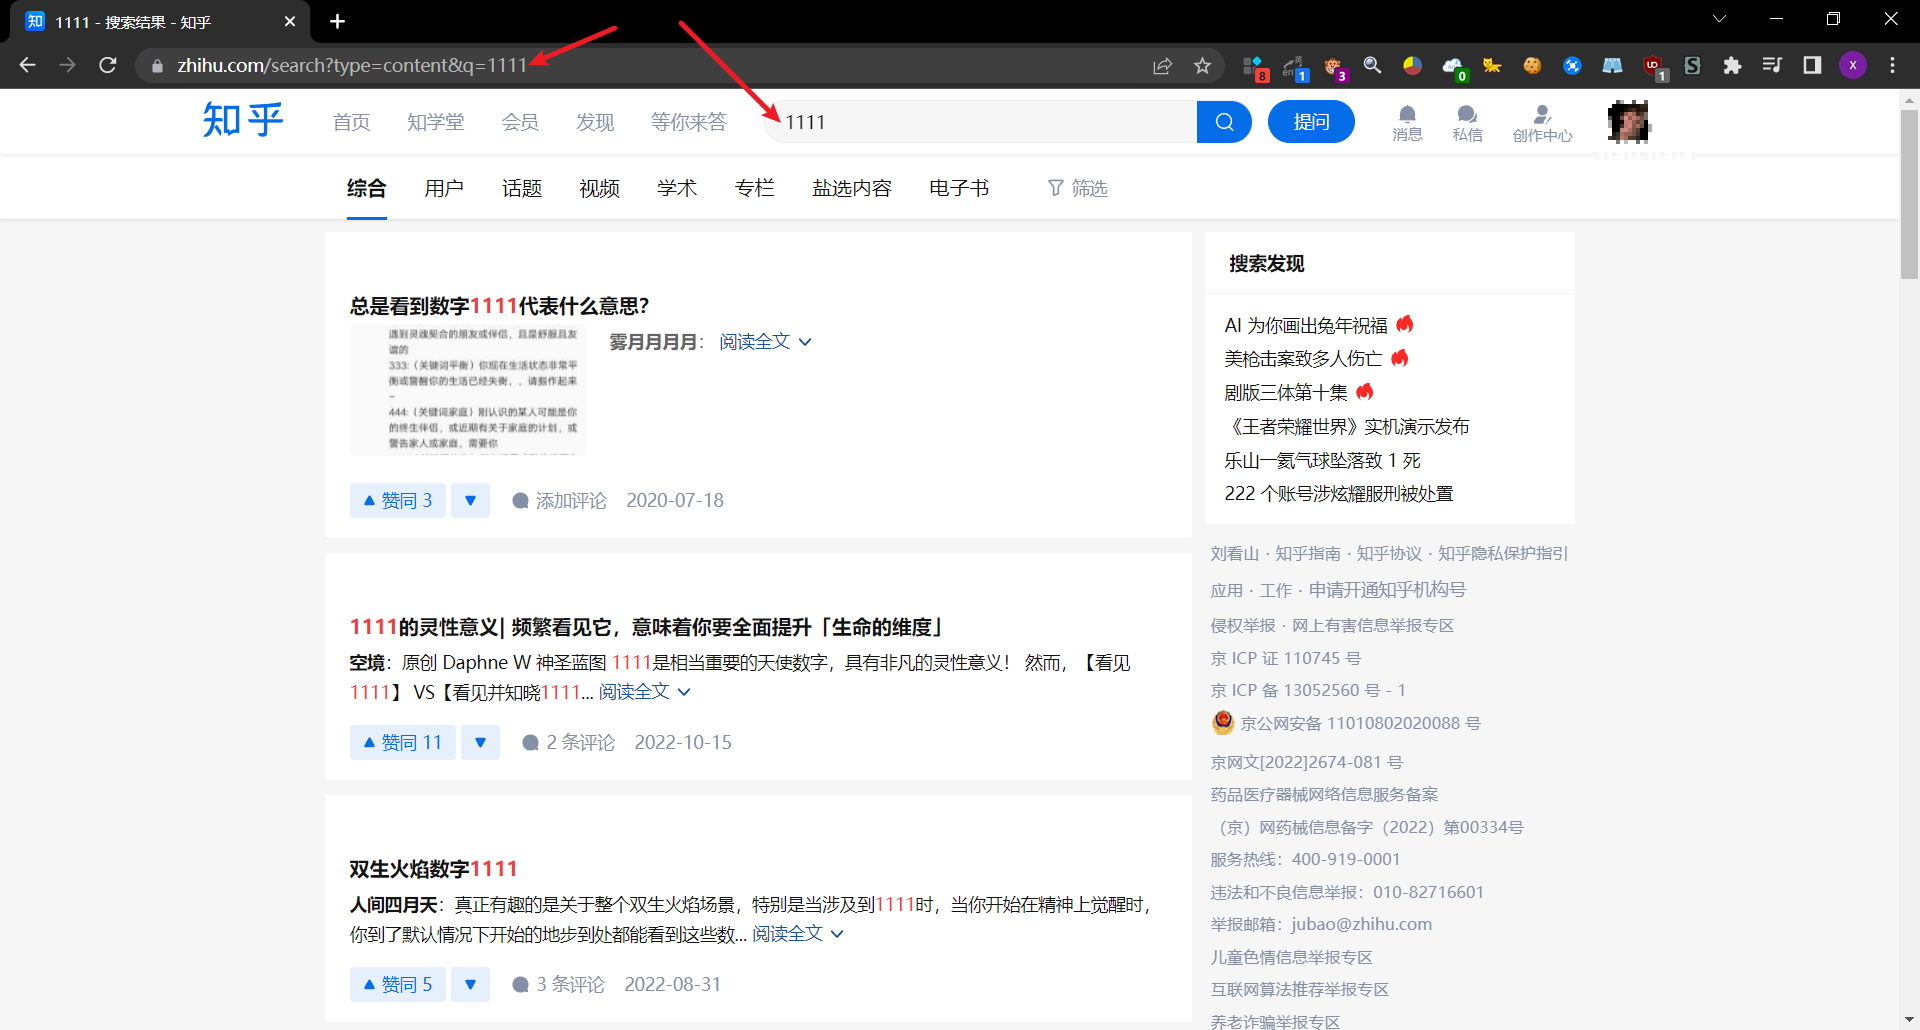Click the cookie extension icon
Screen dimensions: 1920x1030
click(1532, 65)
